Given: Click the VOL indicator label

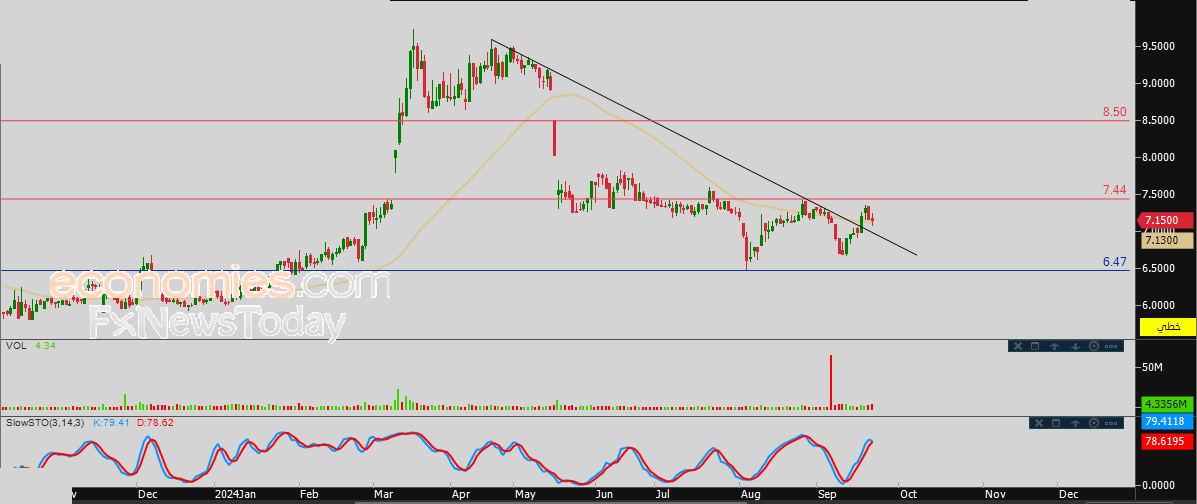Looking at the screenshot, I should click(x=16, y=346).
